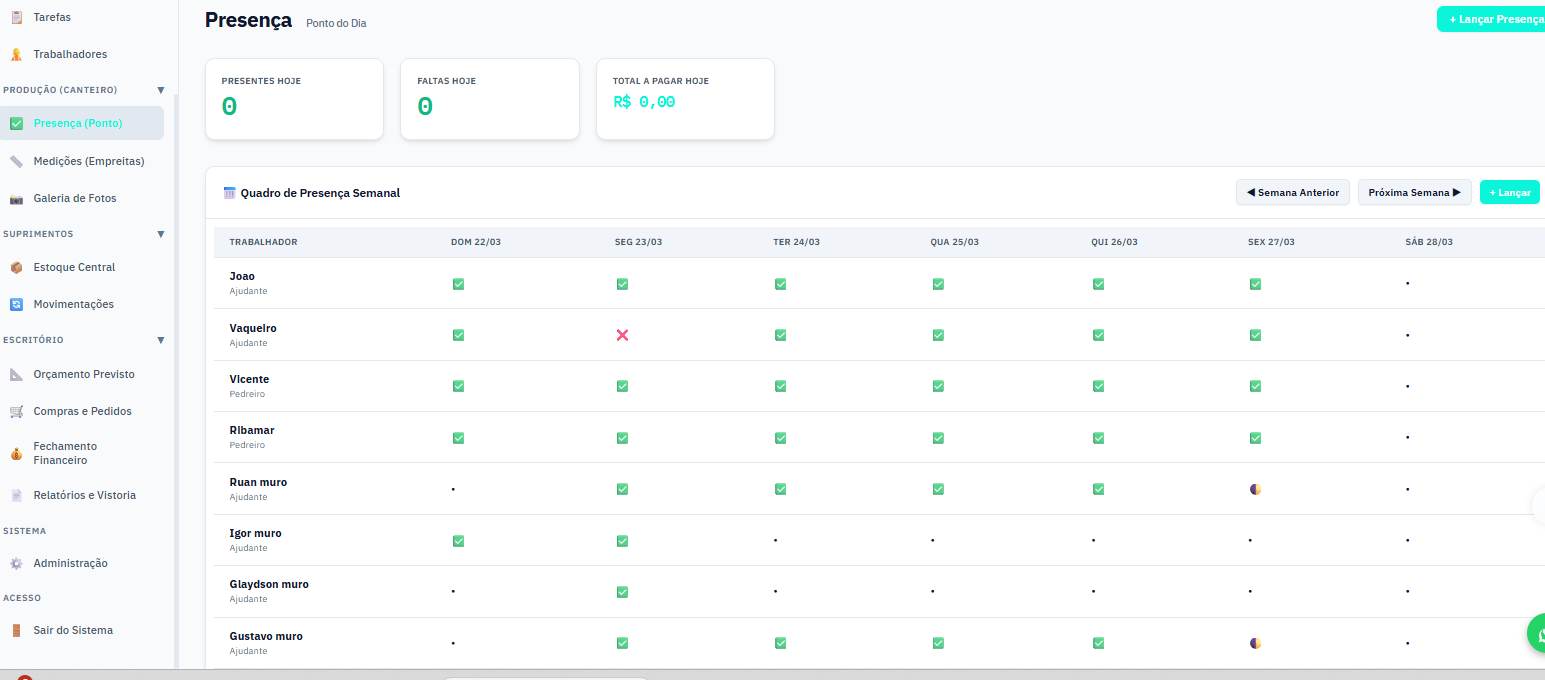
Task: Click the Trabalhadores worker icon
Action: click(16, 54)
